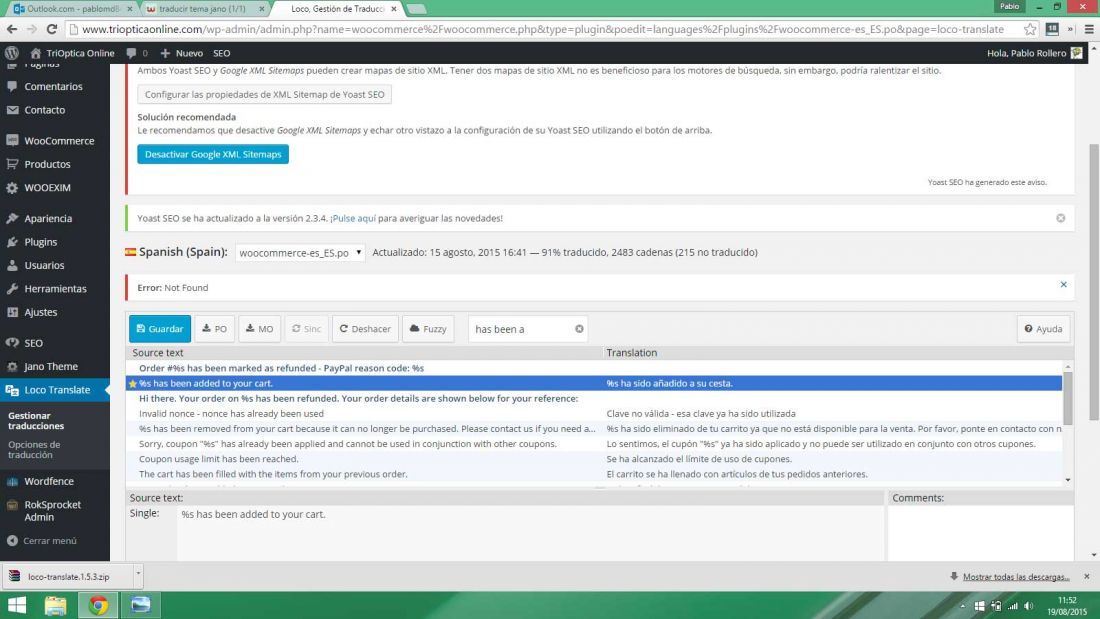Select 'Coupon usage limit has been reached' row
The width and height of the screenshot is (1100, 619).
[x=594, y=459]
